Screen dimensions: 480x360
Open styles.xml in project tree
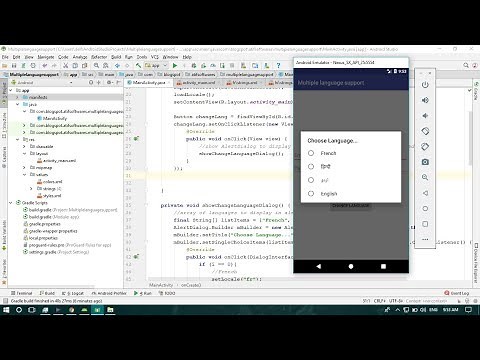pyautogui.click(x=49, y=196)
